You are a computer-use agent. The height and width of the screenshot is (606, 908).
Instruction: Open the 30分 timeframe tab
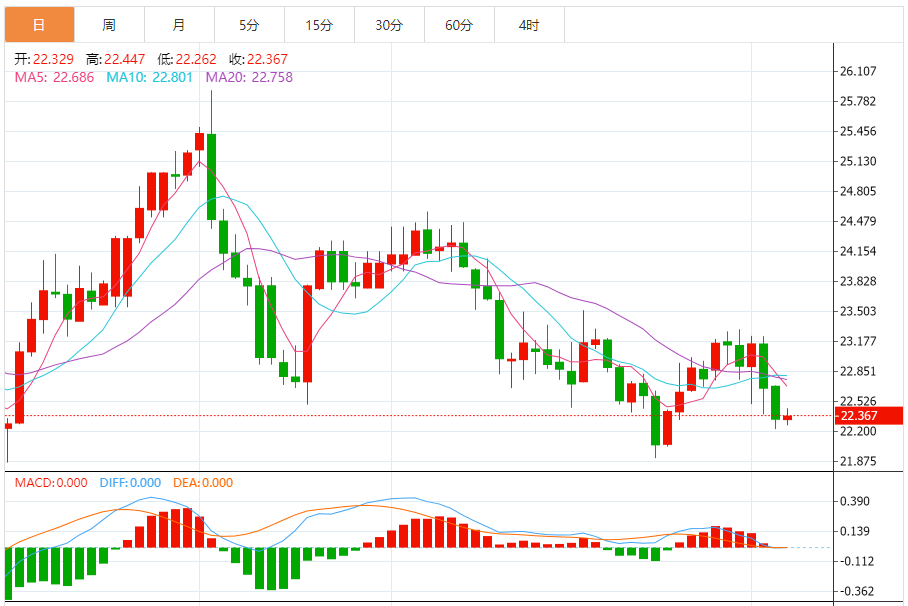coord(390,25)
